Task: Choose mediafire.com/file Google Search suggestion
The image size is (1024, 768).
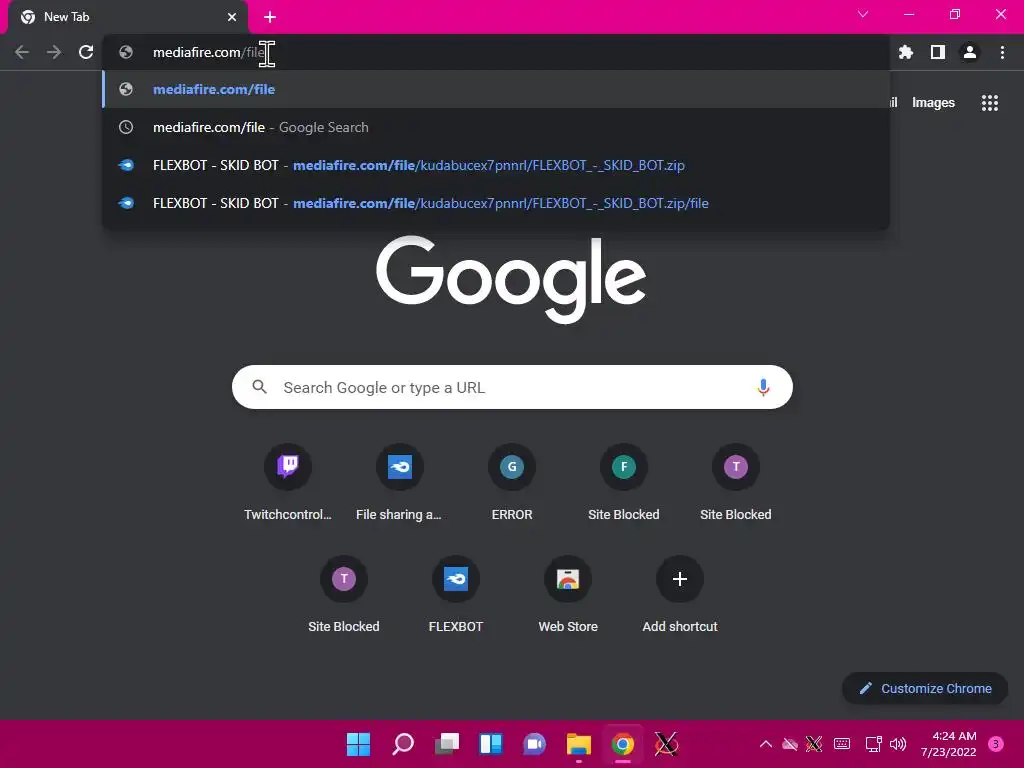Action: point(496,127)
